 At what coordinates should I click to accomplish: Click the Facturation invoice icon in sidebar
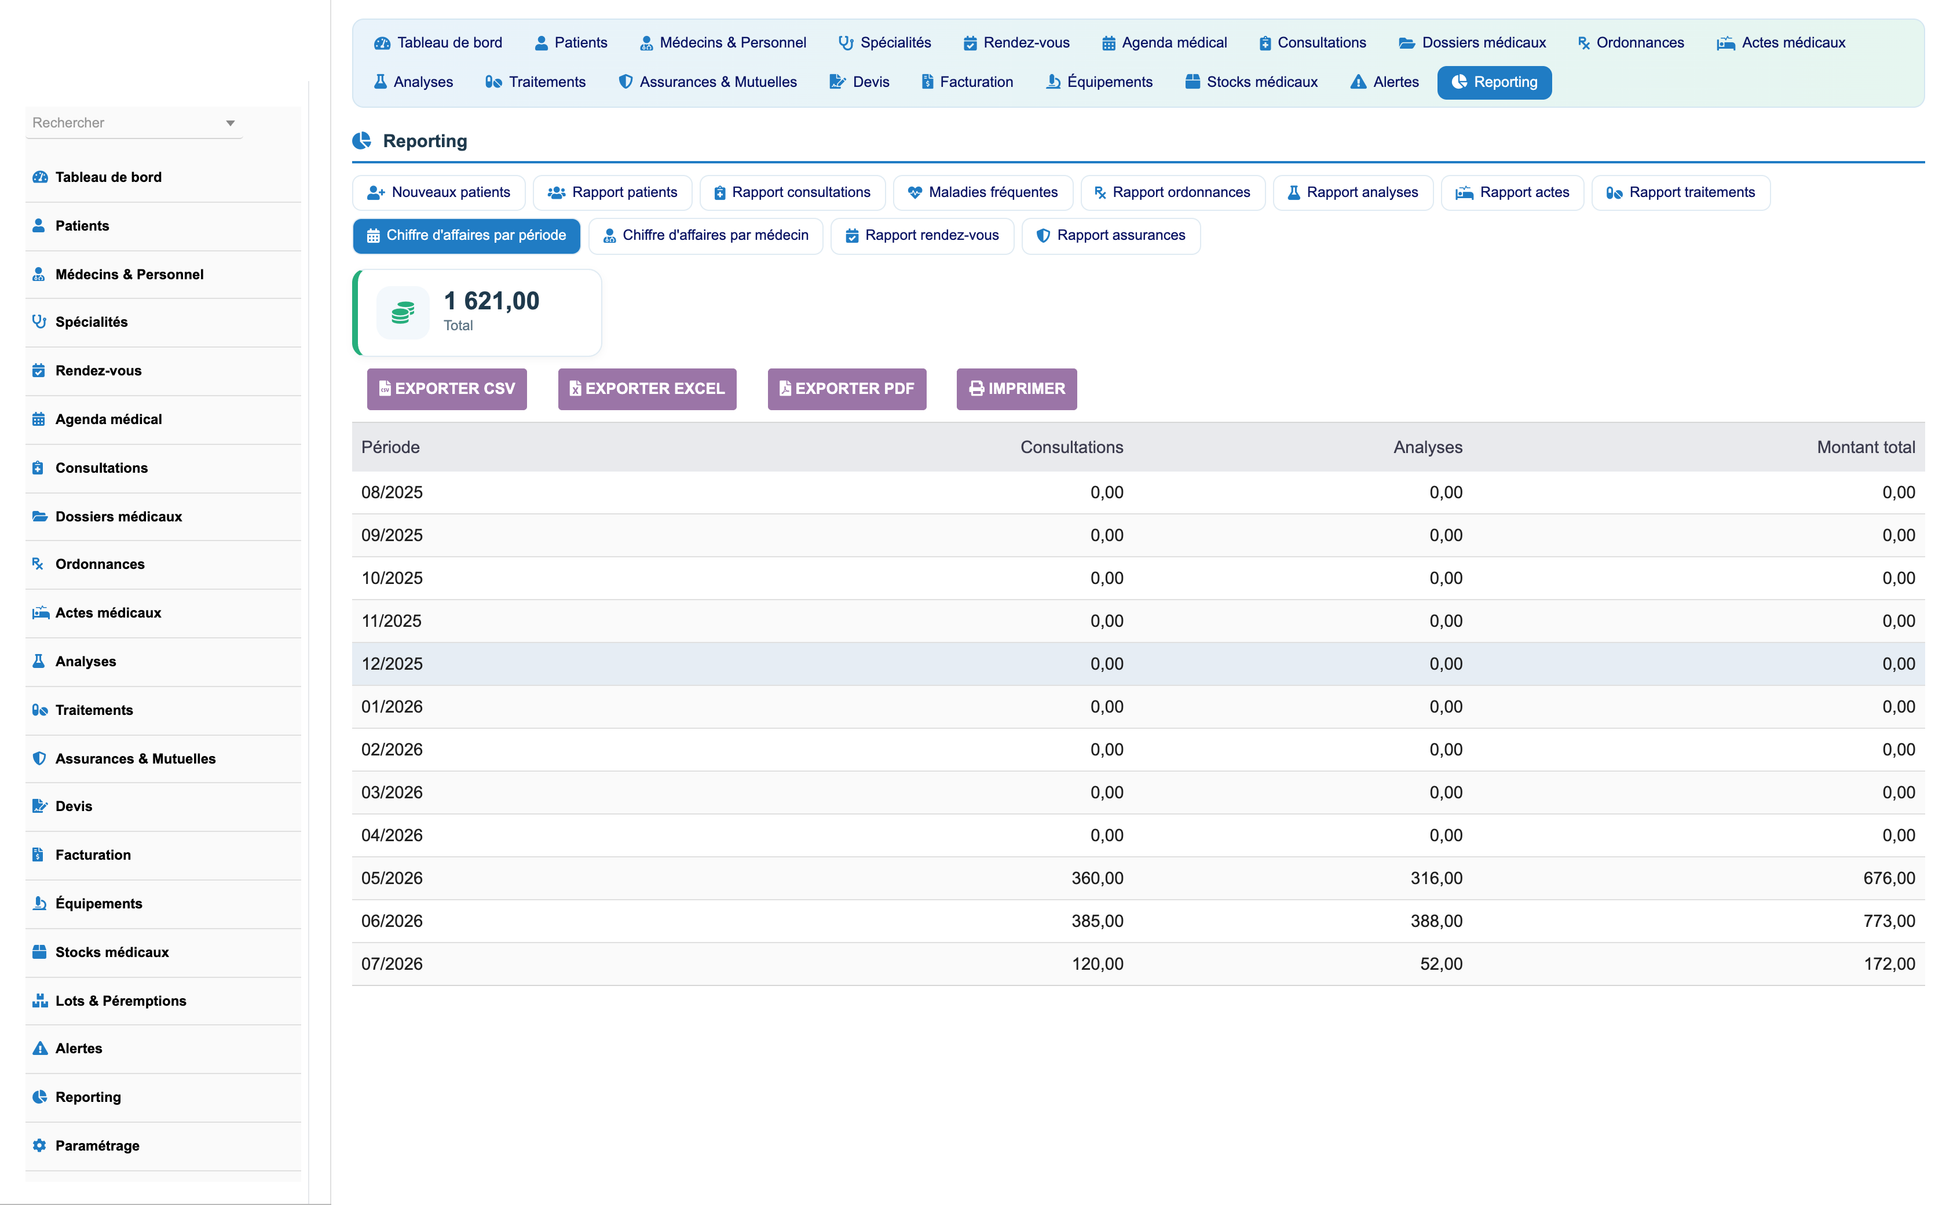click(x=38, y=855)
